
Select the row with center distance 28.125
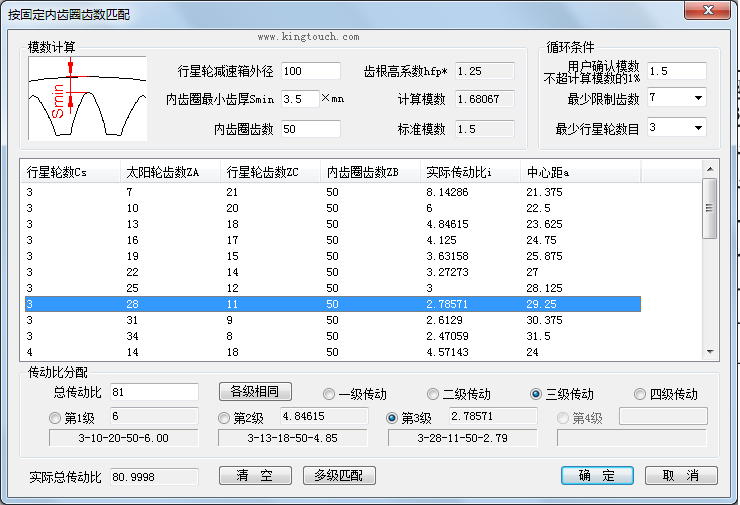pyautogui.click(x=333, y=288)
